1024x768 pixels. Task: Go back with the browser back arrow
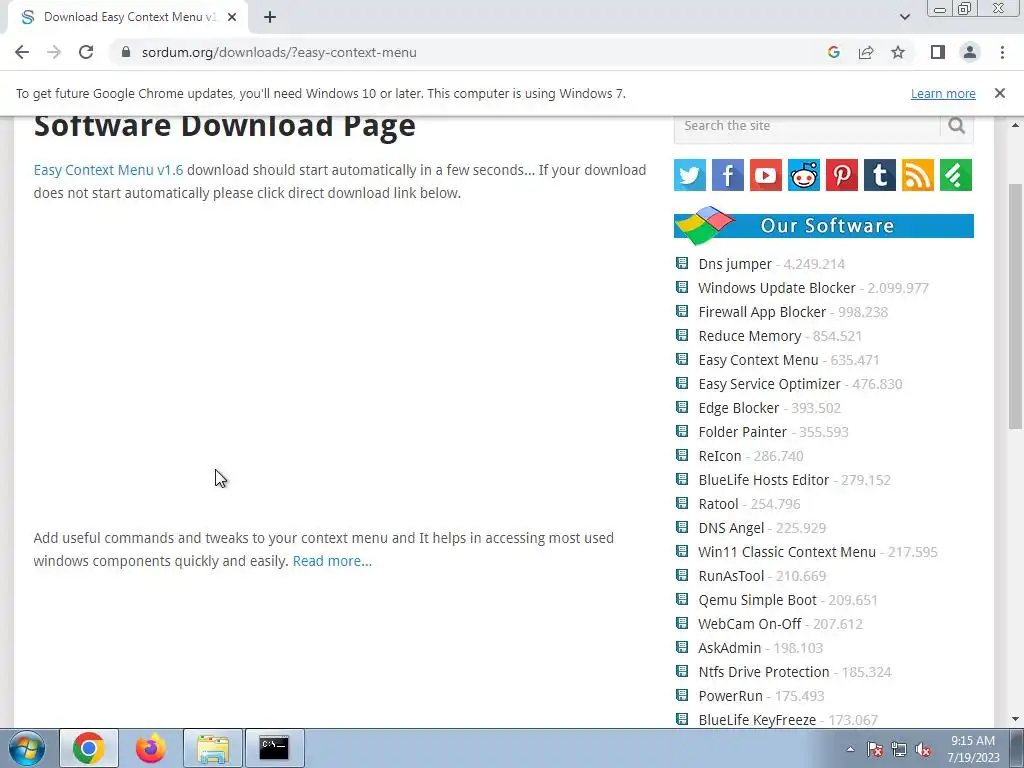point(22,52)
